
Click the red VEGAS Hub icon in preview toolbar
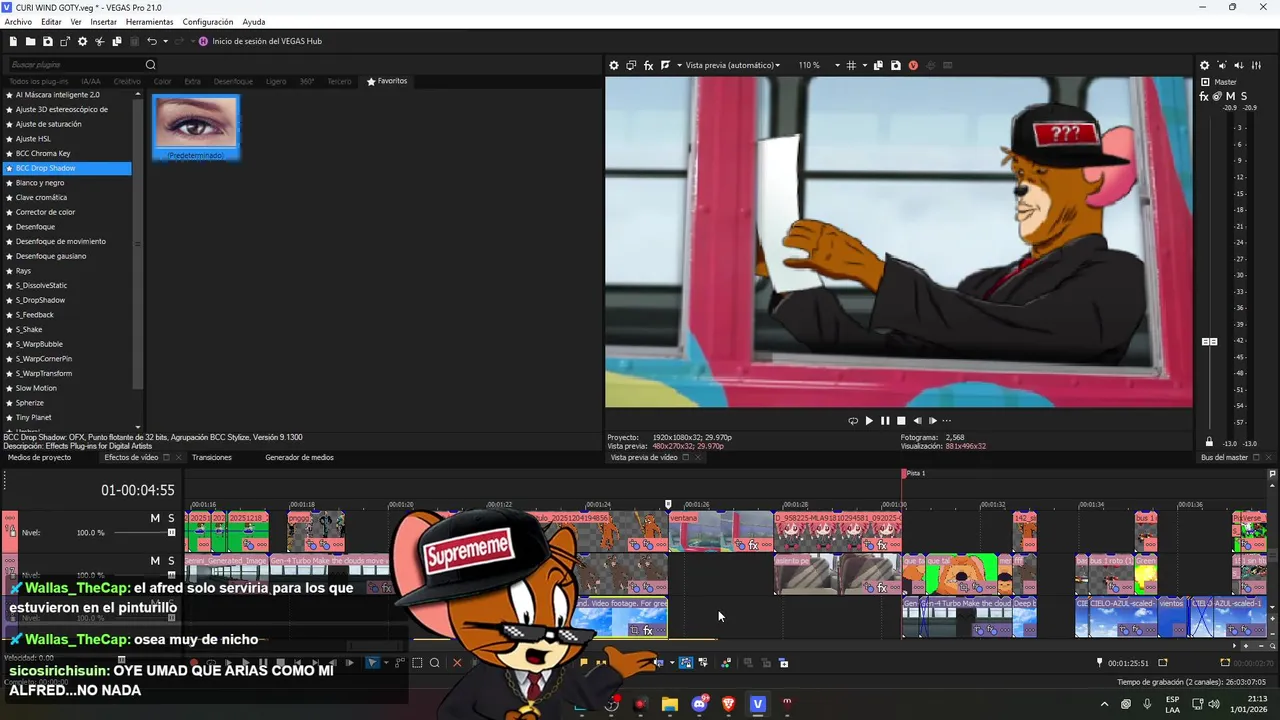913,65
